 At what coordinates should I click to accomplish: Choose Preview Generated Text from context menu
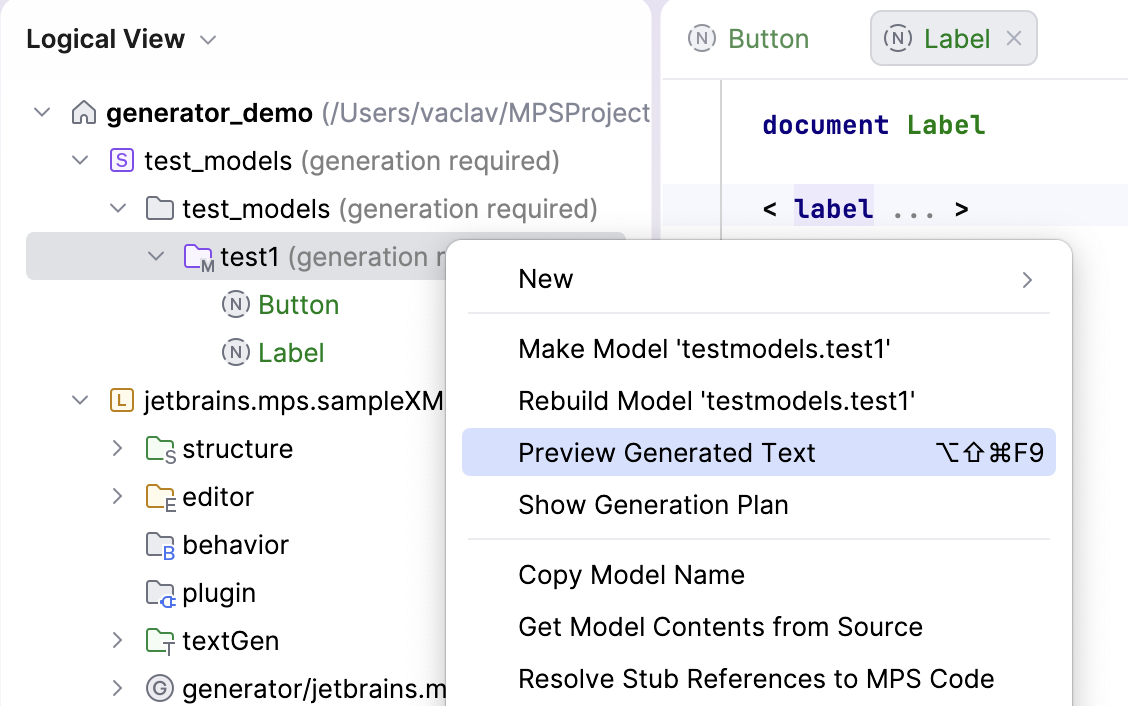[667, 453]
